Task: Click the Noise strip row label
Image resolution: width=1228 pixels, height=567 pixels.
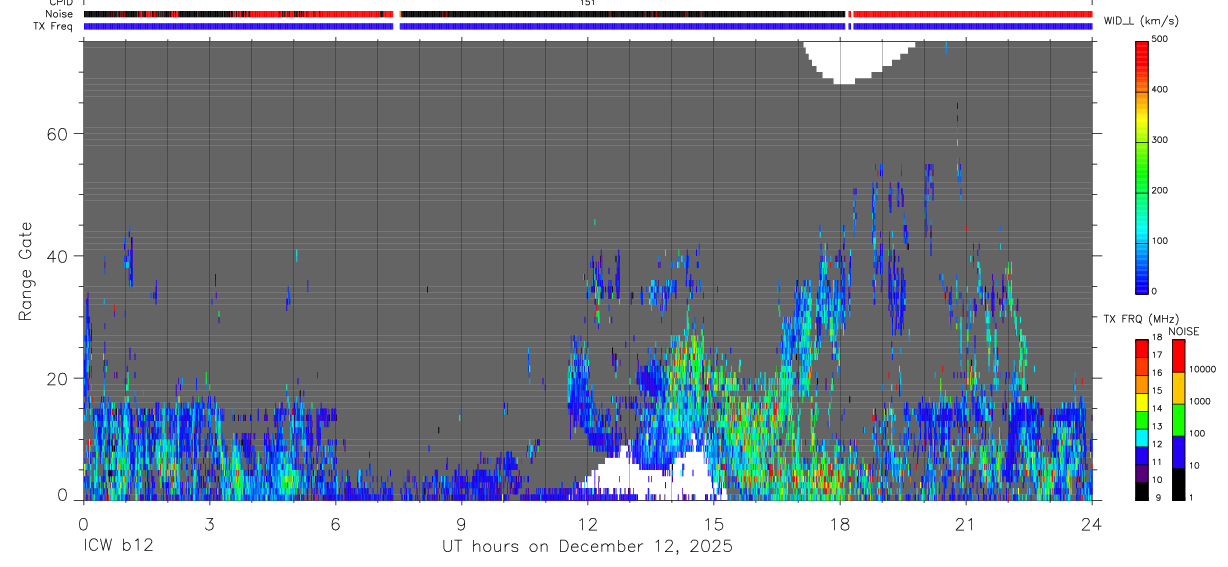Action: pyautogui.click(x=60, y=14)
